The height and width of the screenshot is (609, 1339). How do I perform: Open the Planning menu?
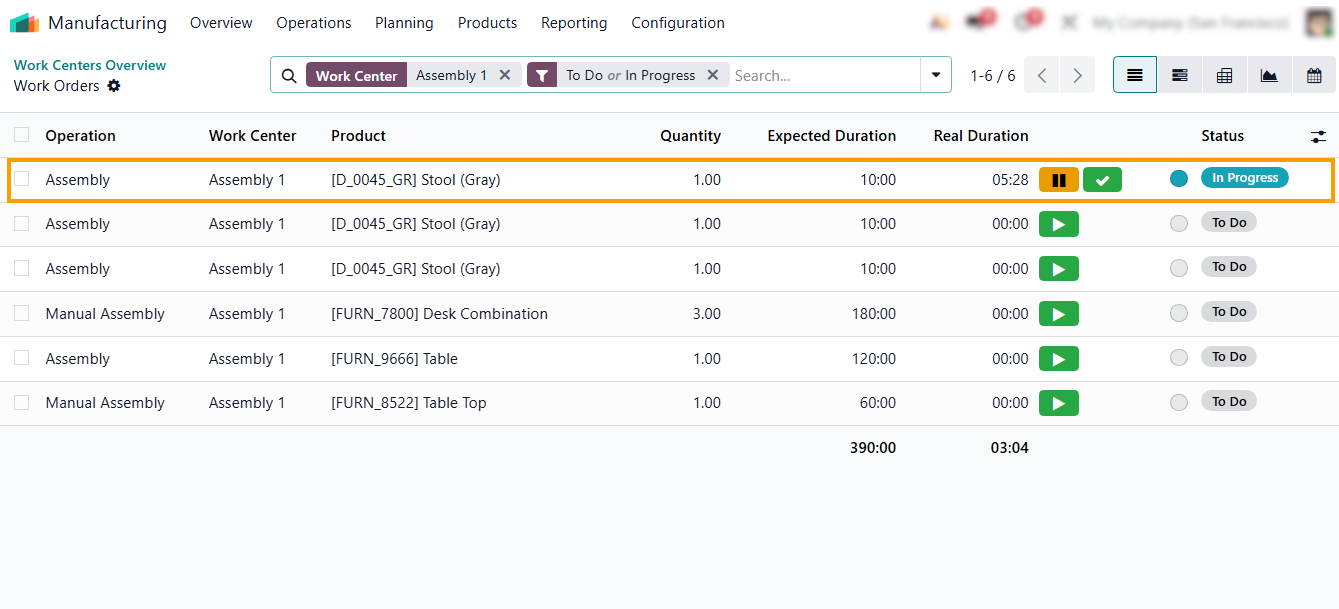(404, 23)
